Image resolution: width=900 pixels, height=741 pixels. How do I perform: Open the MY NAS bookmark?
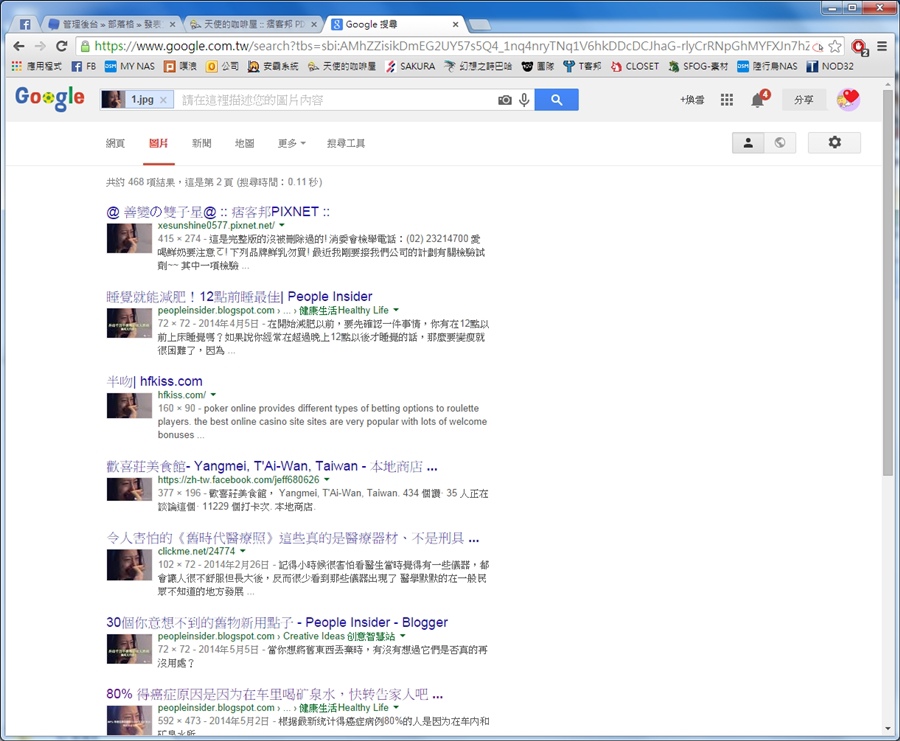(130, 66)
